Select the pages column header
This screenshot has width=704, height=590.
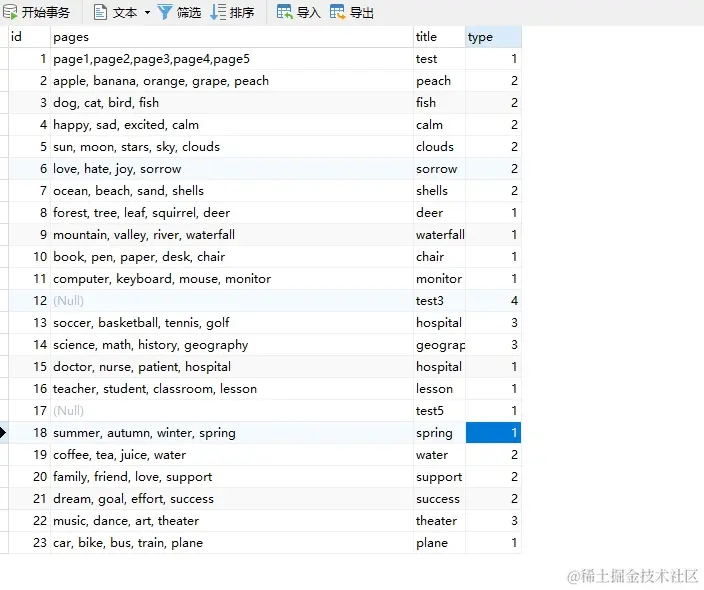click(232, 37)
